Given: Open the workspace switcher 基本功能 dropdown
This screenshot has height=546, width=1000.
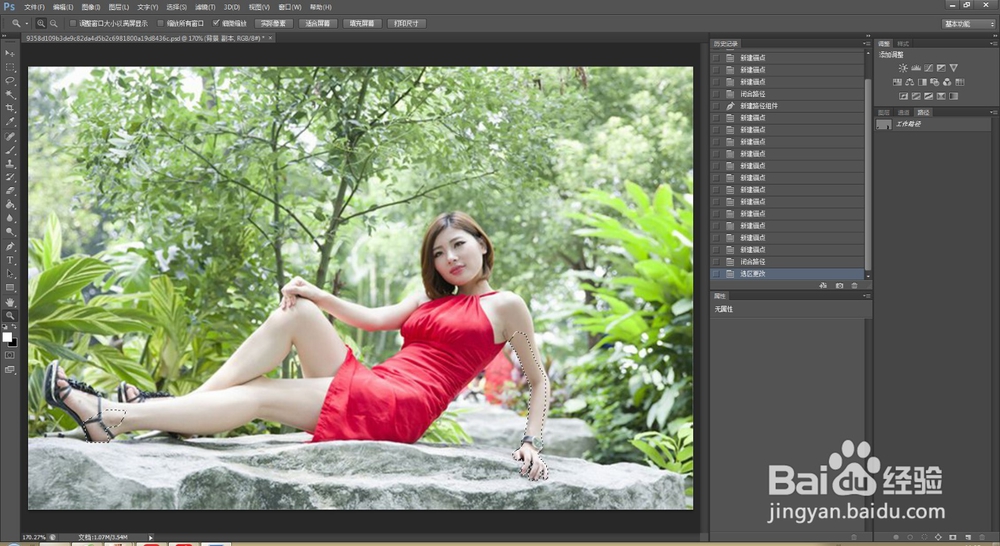Looking at the screenshot, I should tap(969, 24).
